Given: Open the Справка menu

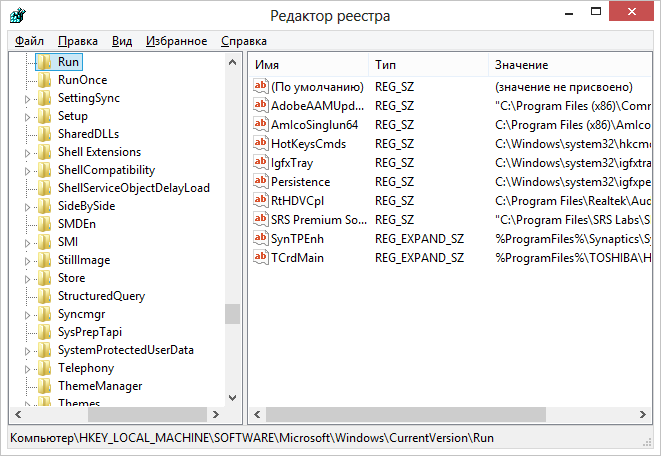Looking at the screenshot, I should coord(244,41).
